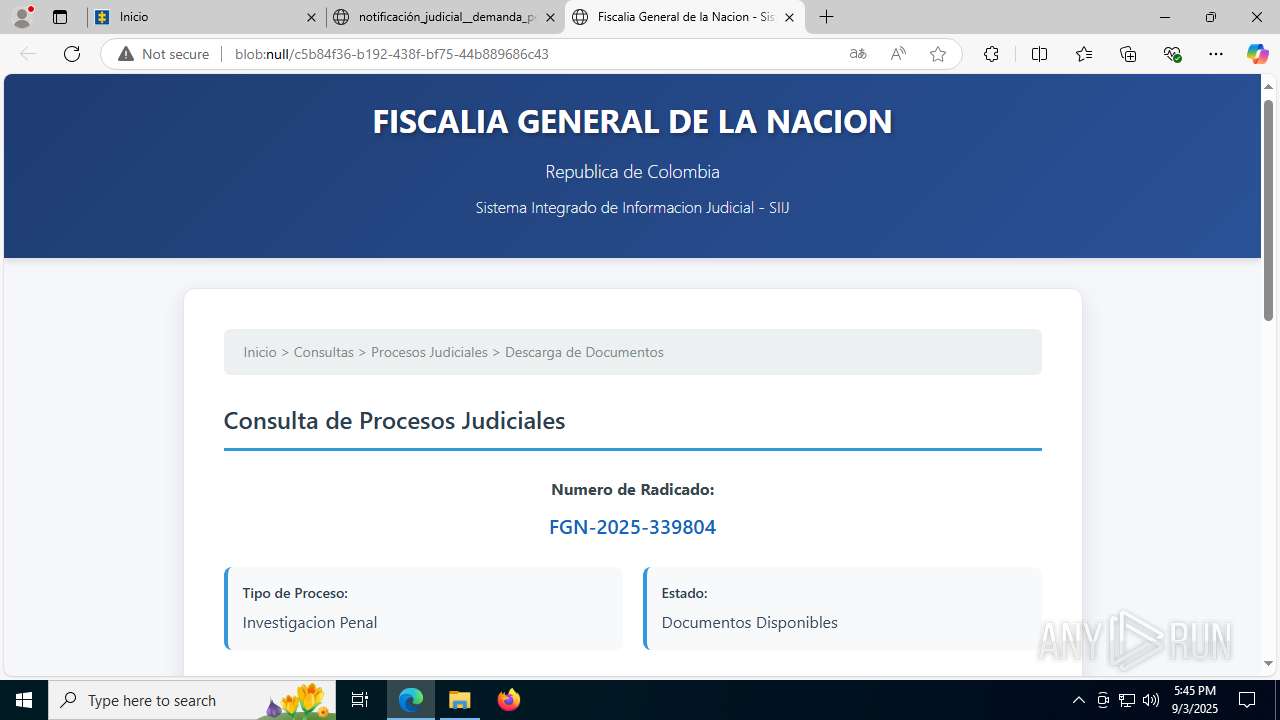Viewport: 1280px width, 720px height.
Task: Add this page to favorites star
Action: tap(938, 54)
